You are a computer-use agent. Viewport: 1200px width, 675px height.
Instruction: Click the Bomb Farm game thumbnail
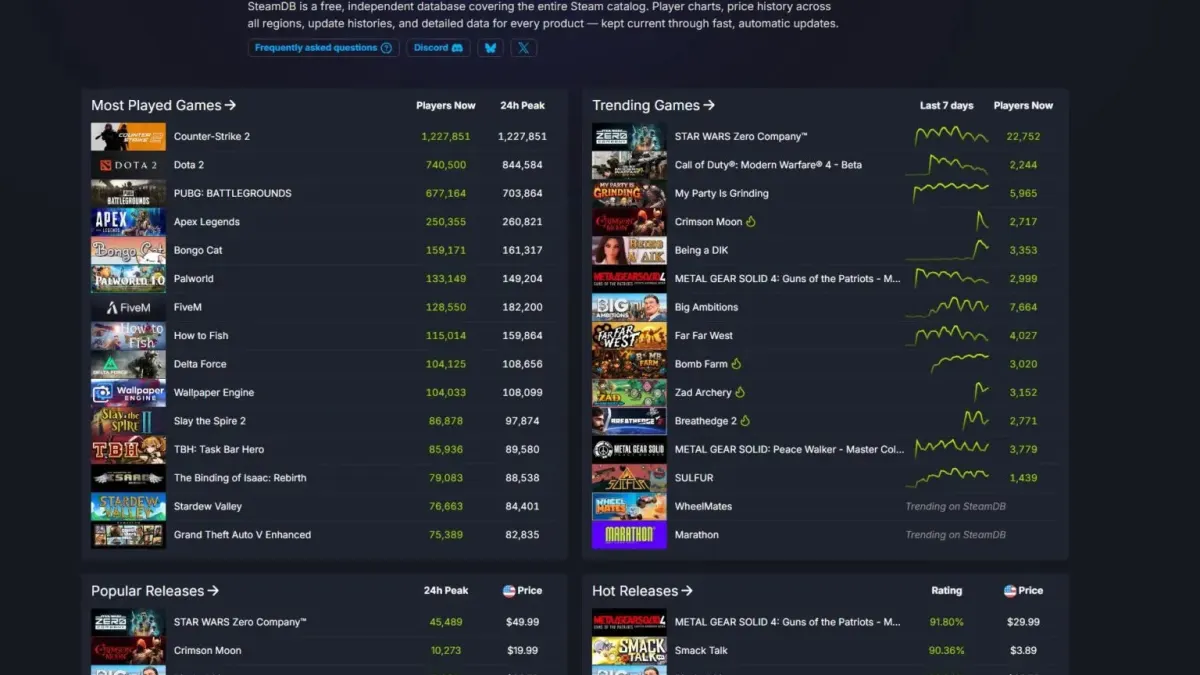click(629, 364)
